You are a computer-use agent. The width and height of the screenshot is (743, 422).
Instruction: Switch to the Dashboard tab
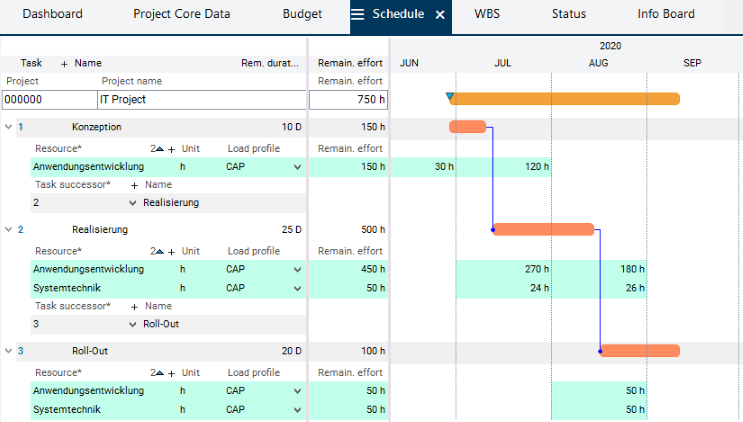click(x=52, y=15)
